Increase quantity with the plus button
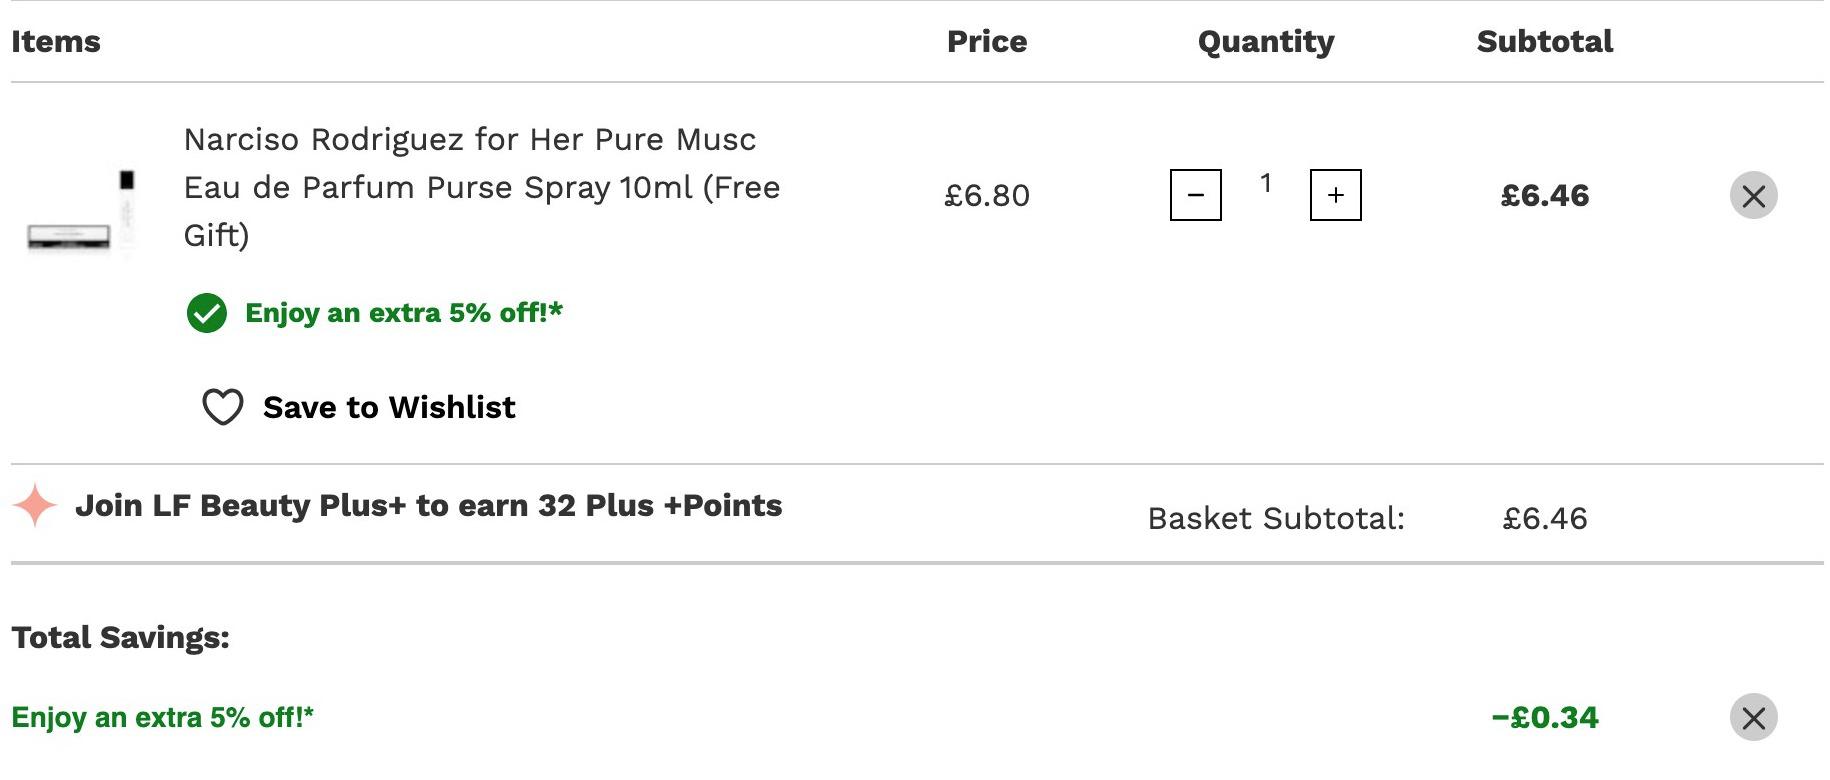 [1335, 195]
